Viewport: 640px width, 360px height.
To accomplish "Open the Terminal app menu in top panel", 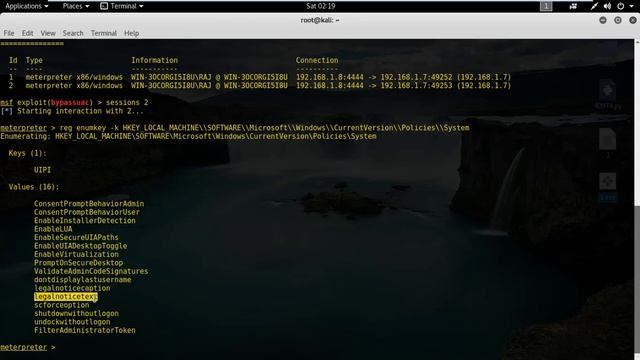I will pos(122,6).
